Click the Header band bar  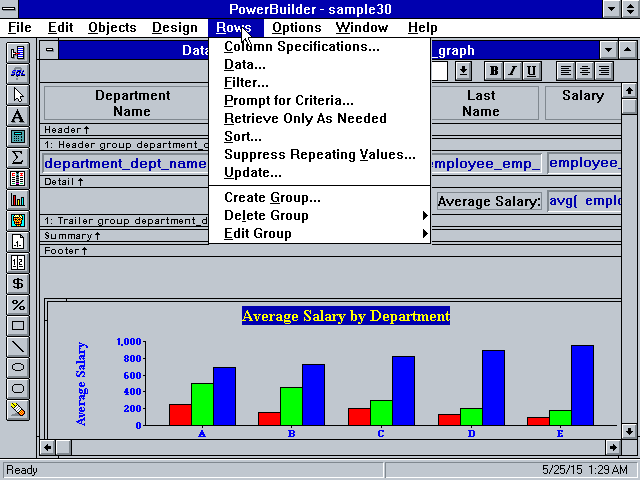(x=124, y=130)
